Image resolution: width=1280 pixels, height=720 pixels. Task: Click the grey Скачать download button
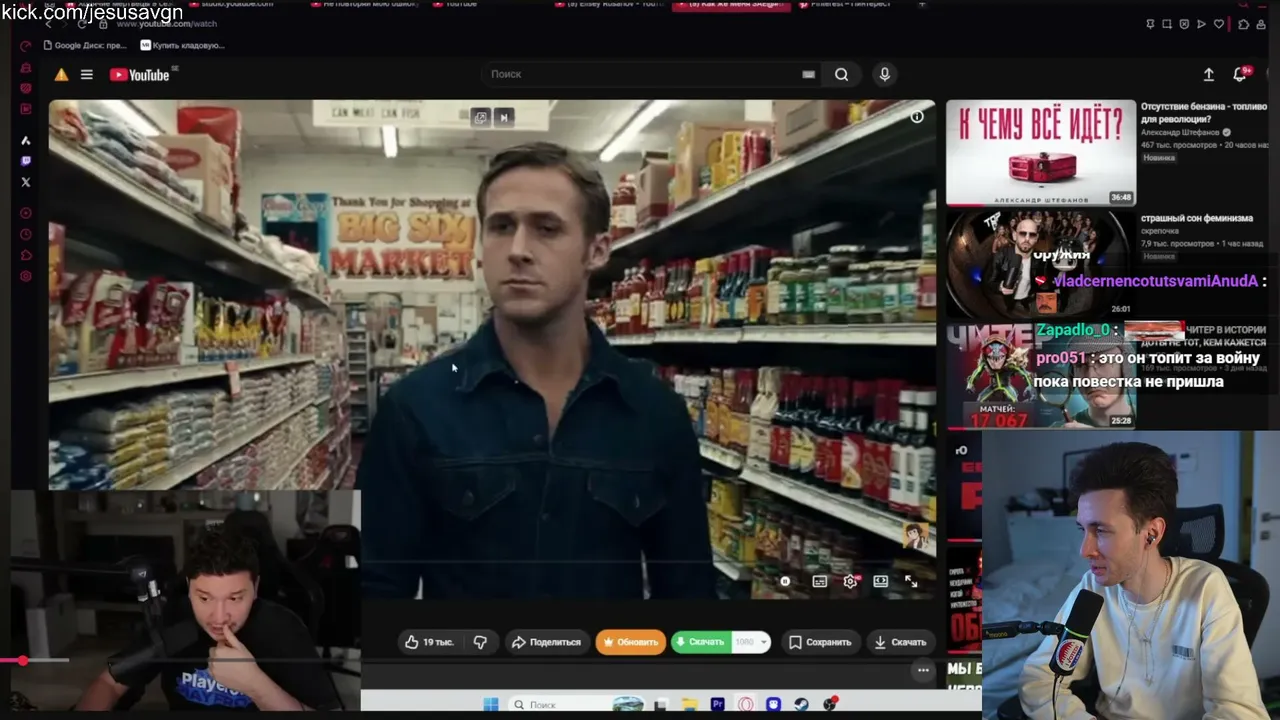point(900,642)
